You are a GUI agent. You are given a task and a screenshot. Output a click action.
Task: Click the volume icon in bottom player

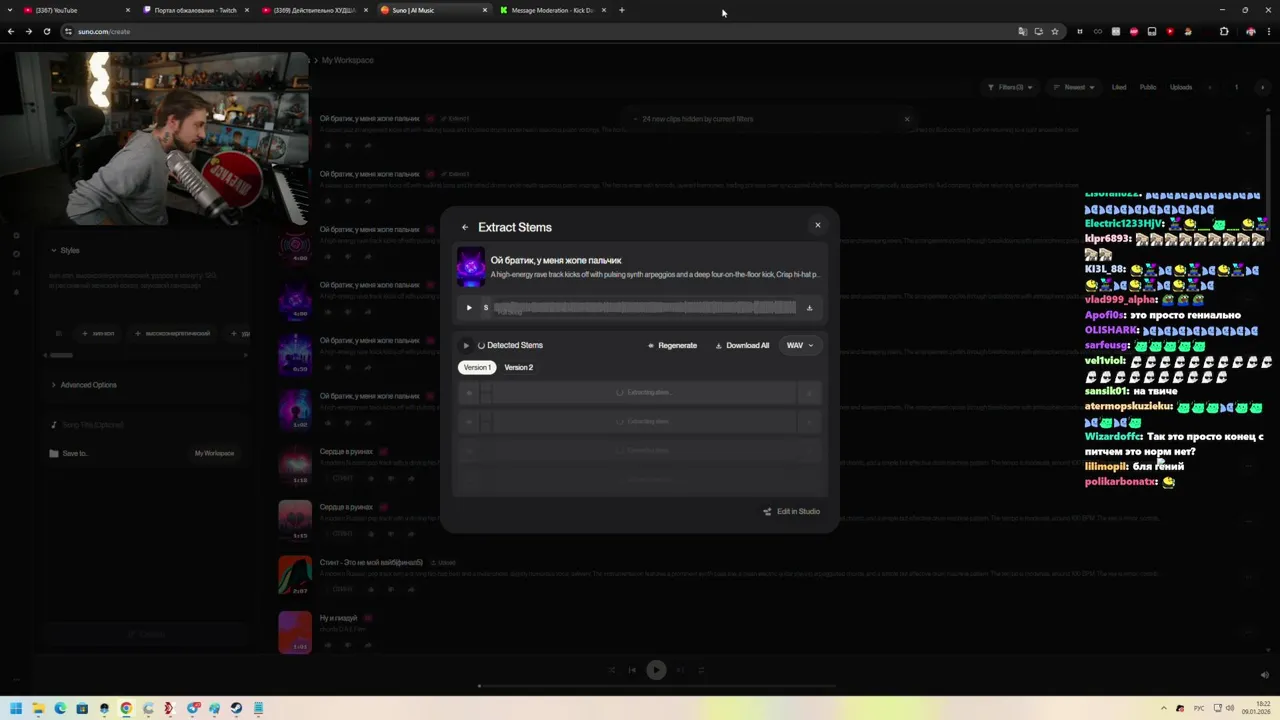(x=1265, y=675)
